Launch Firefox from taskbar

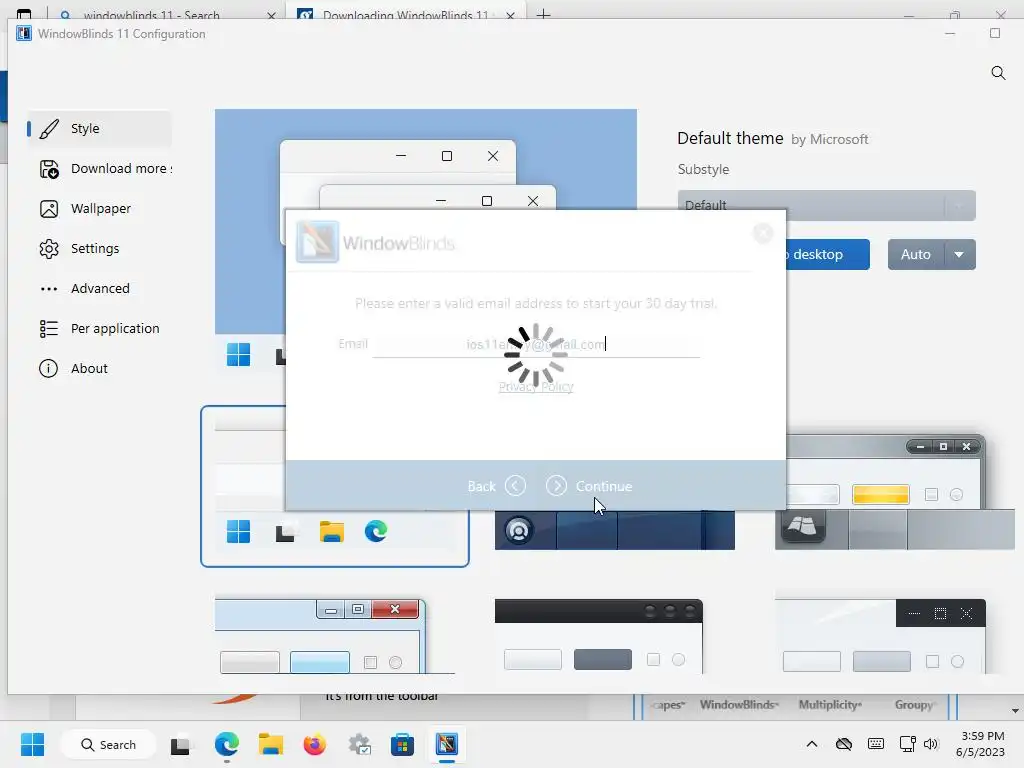pos(315,744)
